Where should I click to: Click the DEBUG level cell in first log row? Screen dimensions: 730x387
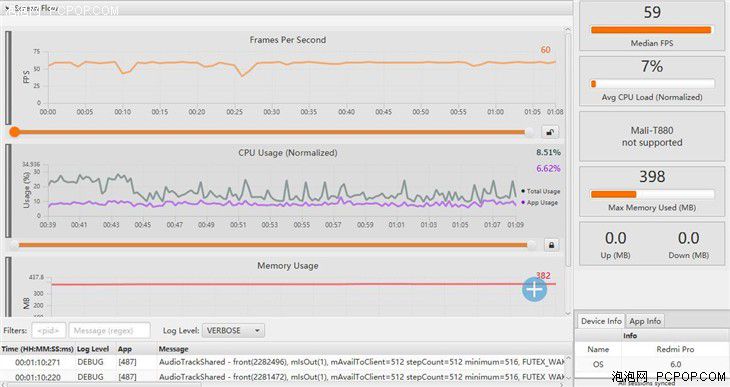pyautogui.click(x=90, y=362)
